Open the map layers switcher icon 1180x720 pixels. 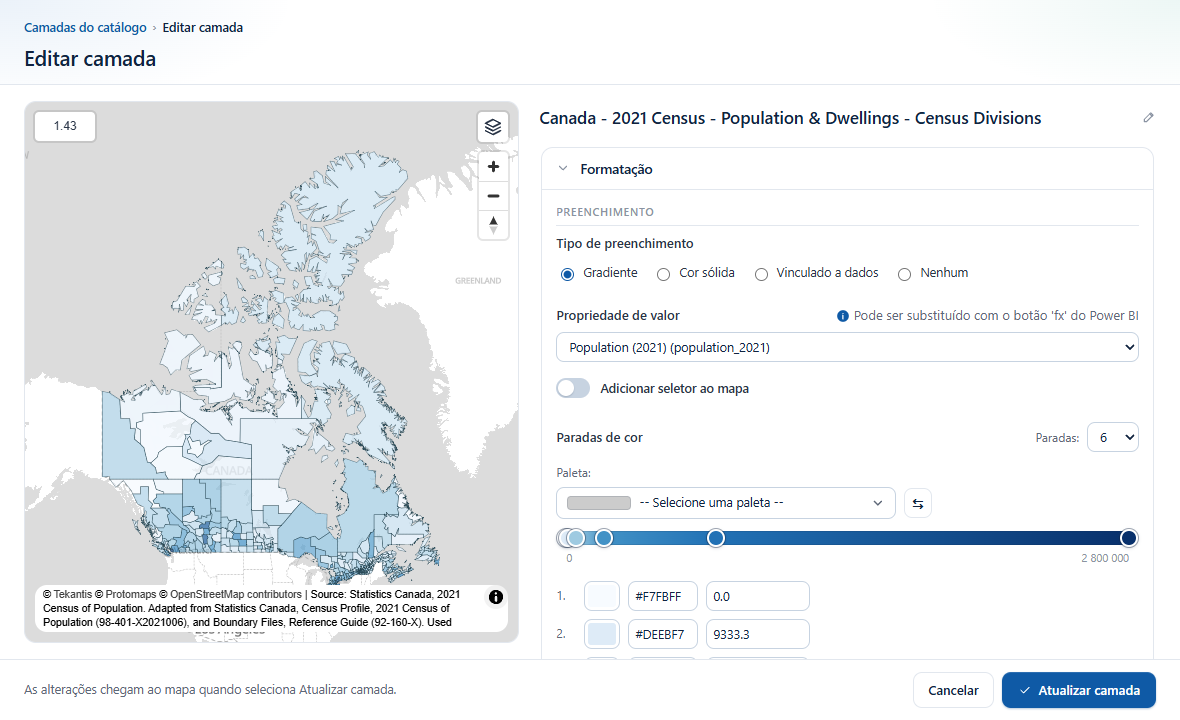(493, 126)
